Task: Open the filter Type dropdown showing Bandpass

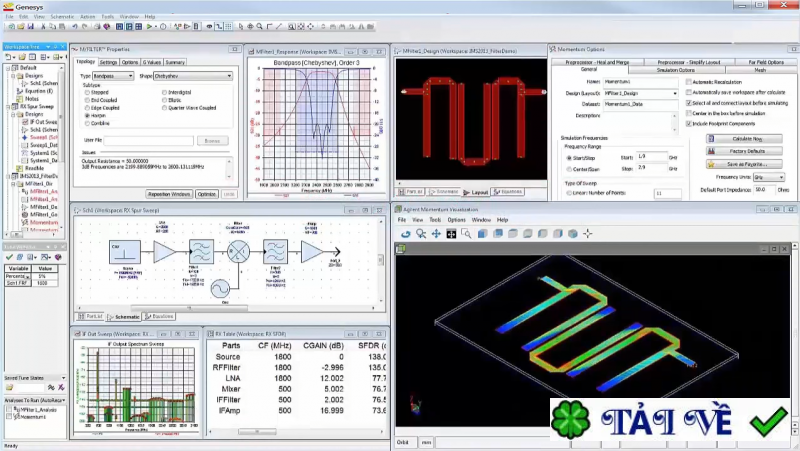Action: point(114,76)
